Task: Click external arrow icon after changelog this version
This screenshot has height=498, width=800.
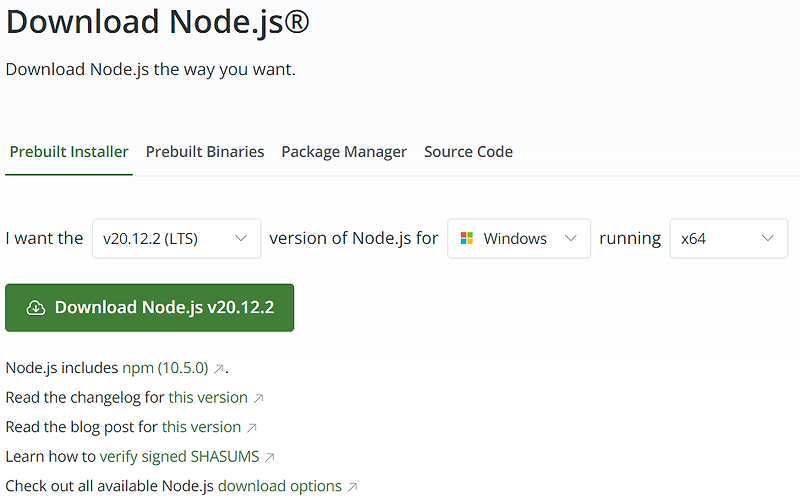Action: point(259,398)
